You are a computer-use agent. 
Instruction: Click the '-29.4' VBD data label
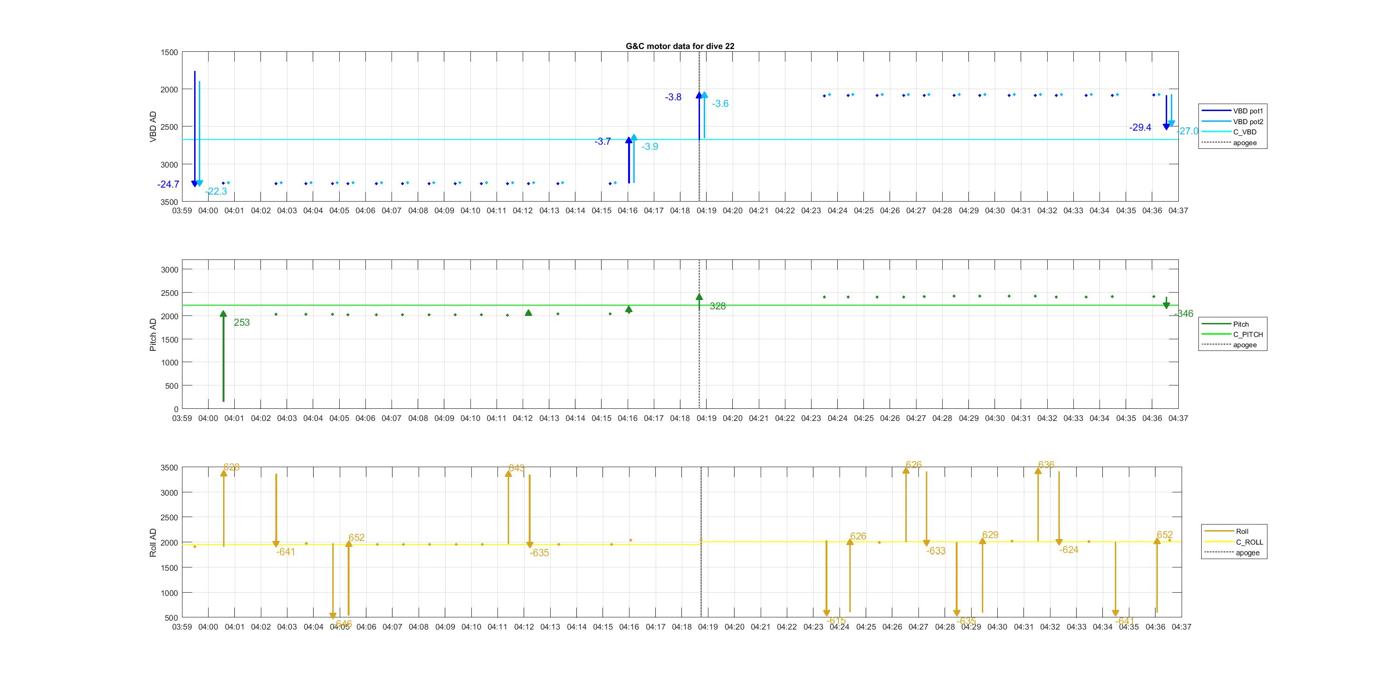click(1140, 128)
